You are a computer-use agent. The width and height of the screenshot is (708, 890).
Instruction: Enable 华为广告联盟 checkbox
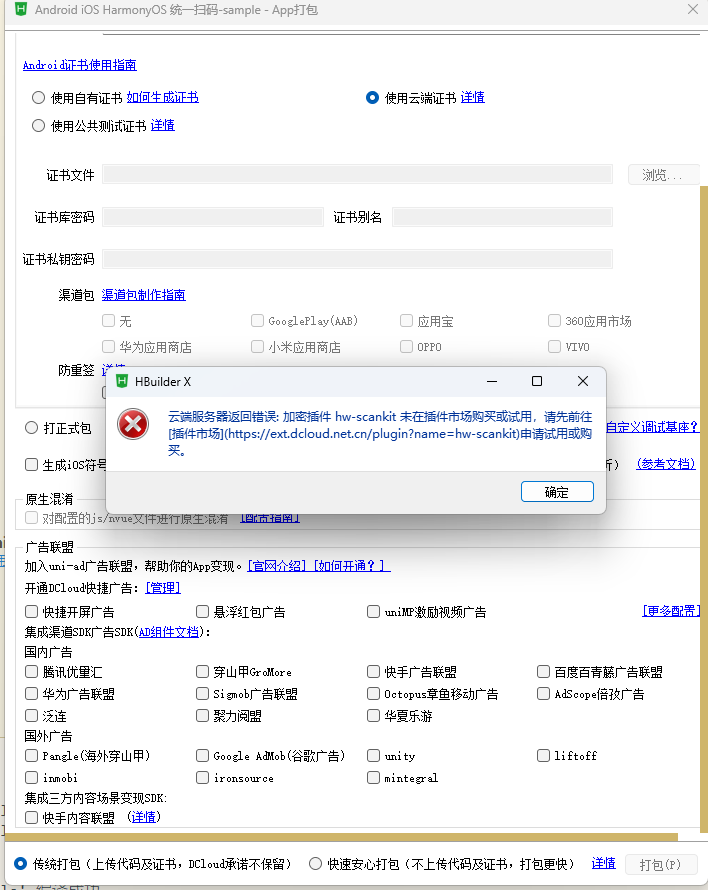32,693
